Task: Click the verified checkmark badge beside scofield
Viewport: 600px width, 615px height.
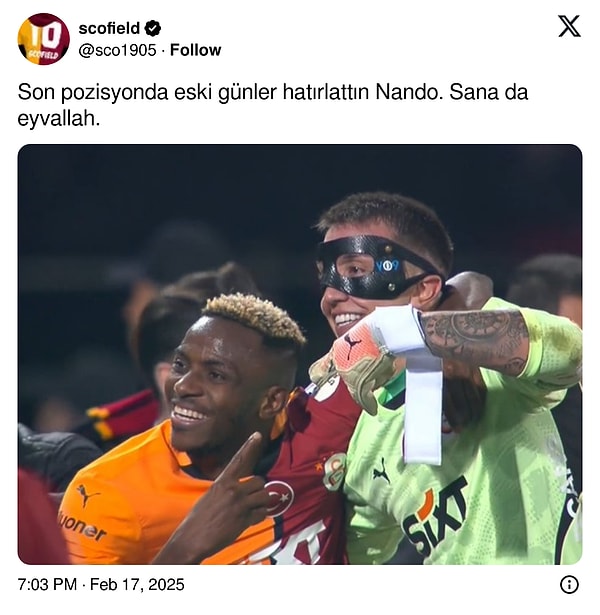Action: pos(153,28)
